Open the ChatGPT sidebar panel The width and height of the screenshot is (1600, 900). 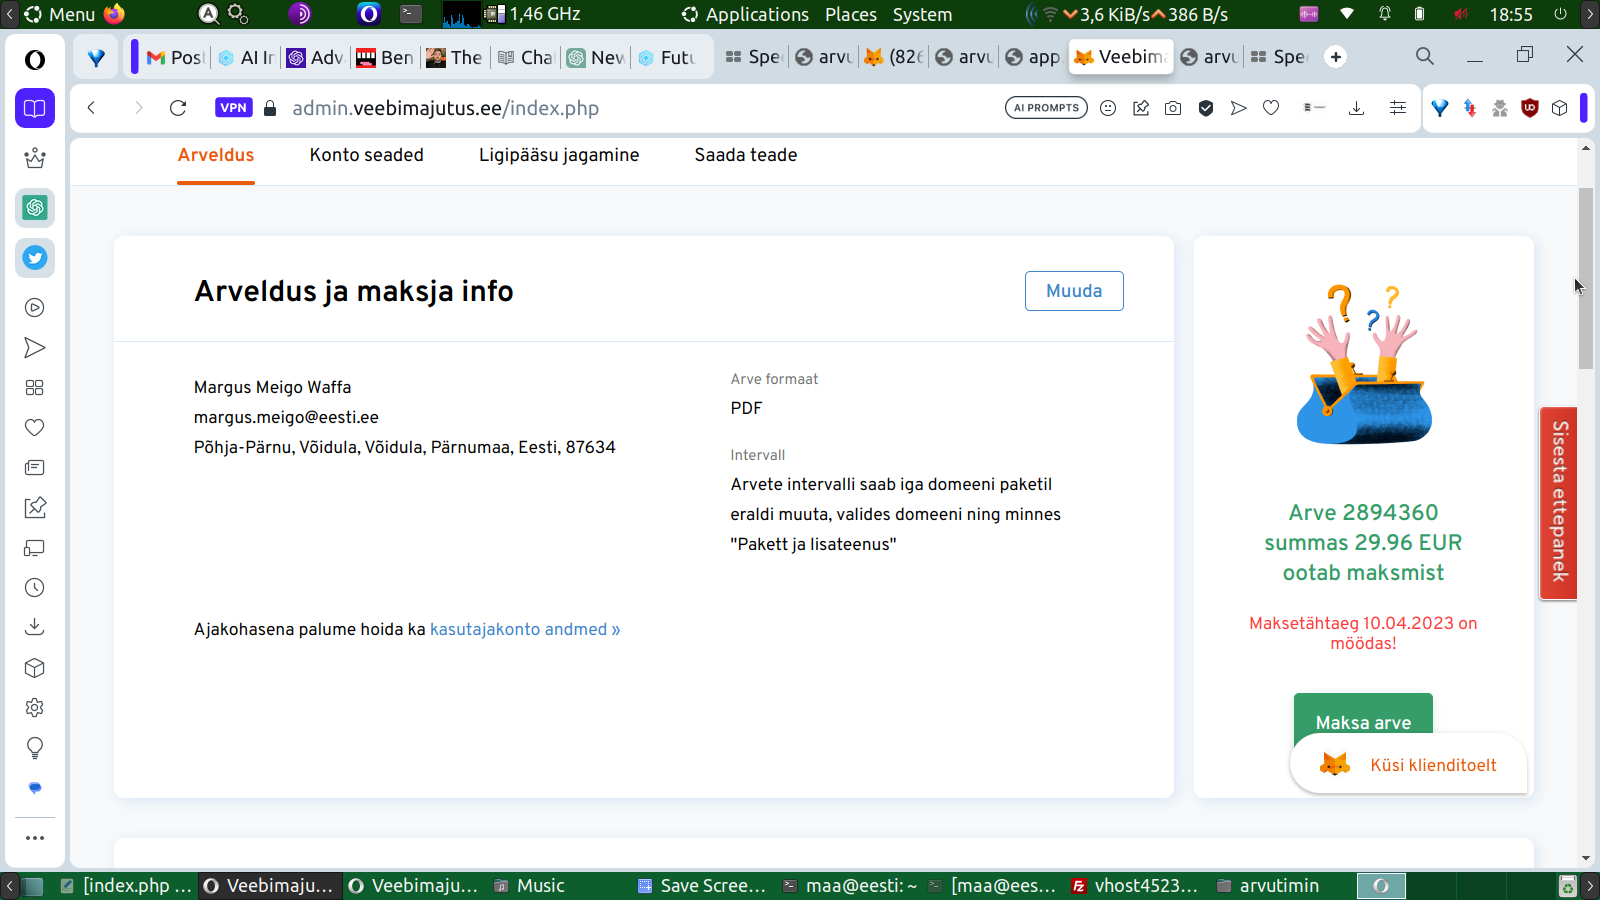point(35,208)
